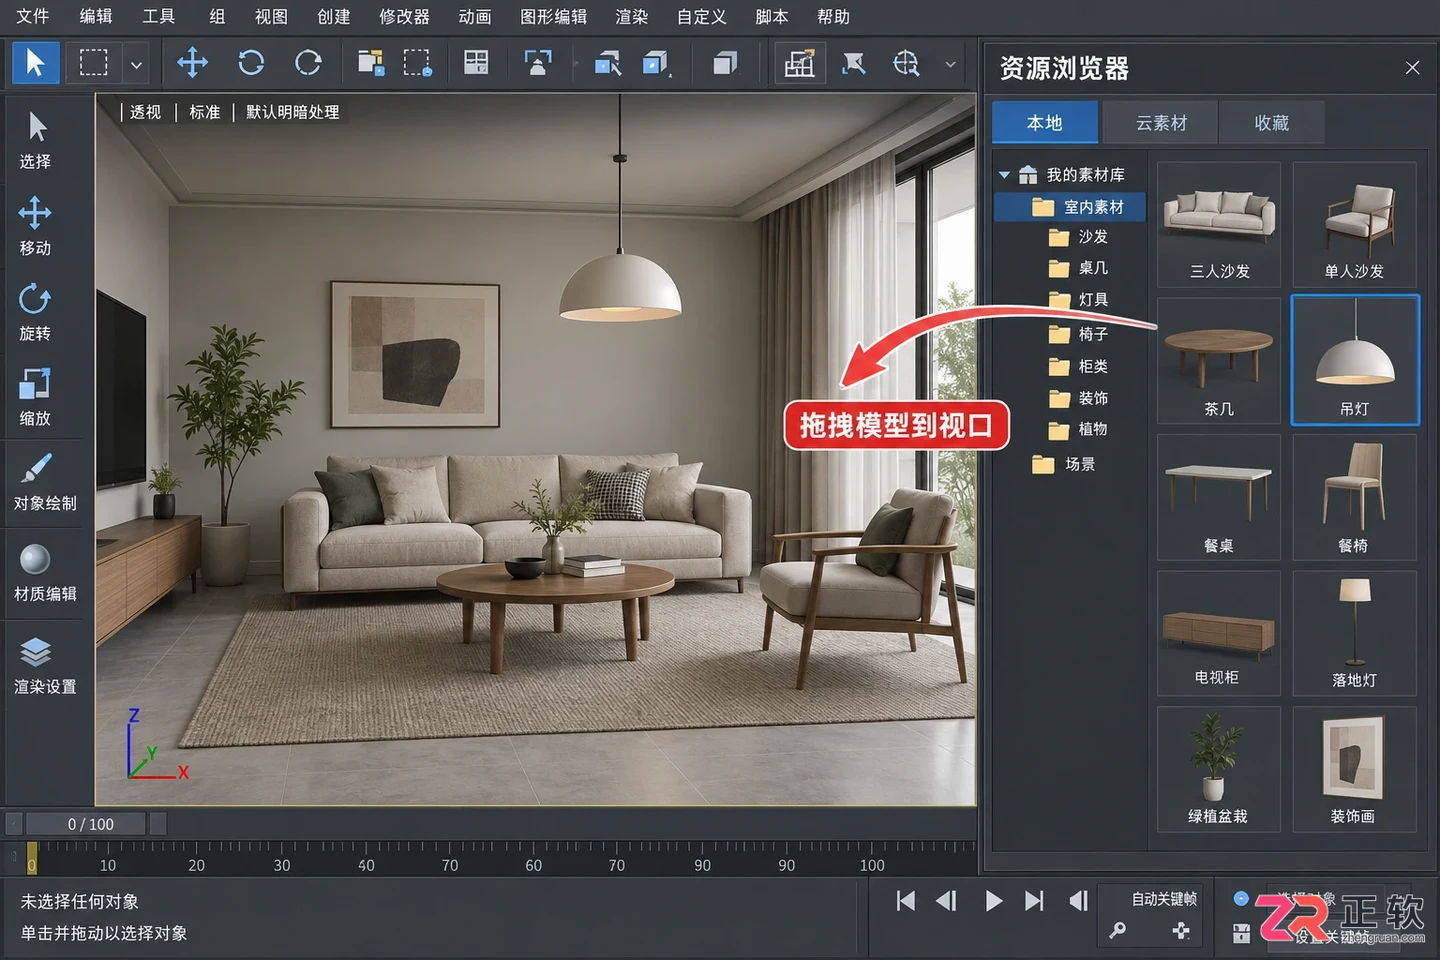Click the material editor sphere icon

click(35, 559)
